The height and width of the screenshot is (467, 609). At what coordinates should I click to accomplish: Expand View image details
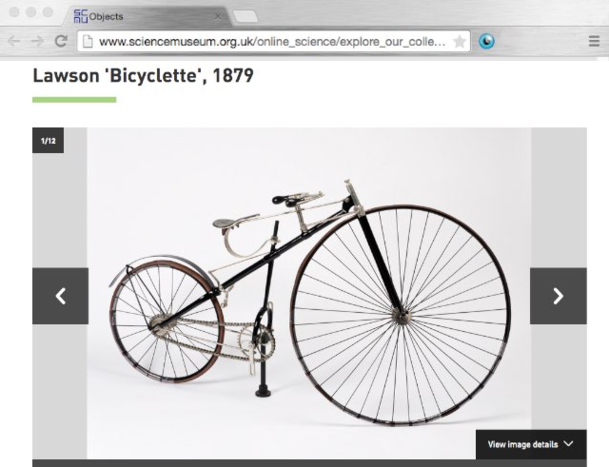pos(531,444)
